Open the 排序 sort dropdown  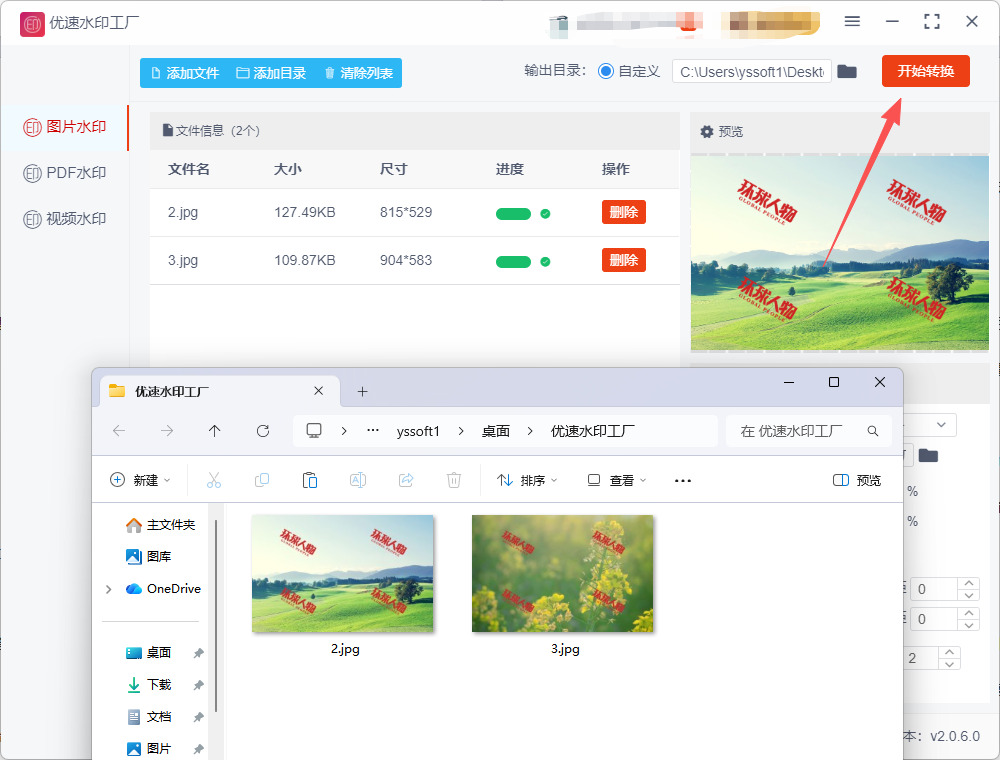pyautogui.click(x=527, y=480)
